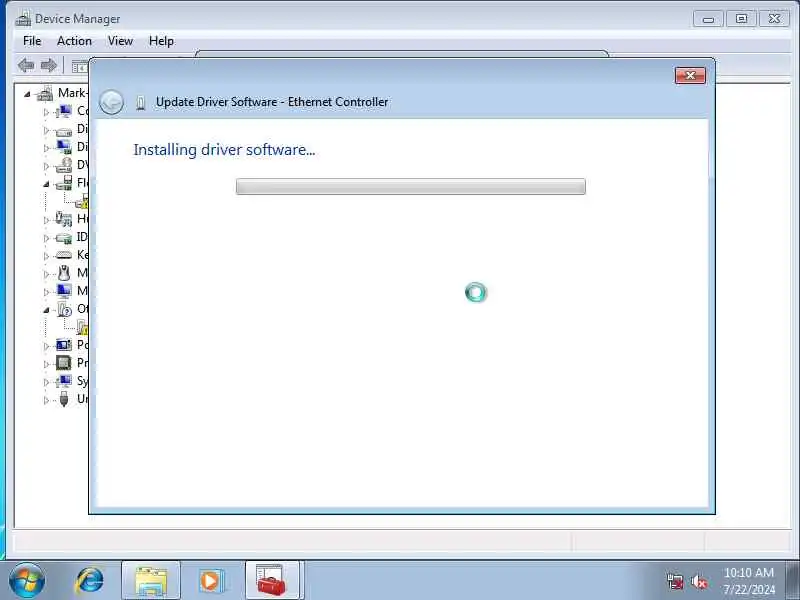Screen dimensions: 800x600
Task: Click the network status tray icon
Action: [x=675, y=582]
